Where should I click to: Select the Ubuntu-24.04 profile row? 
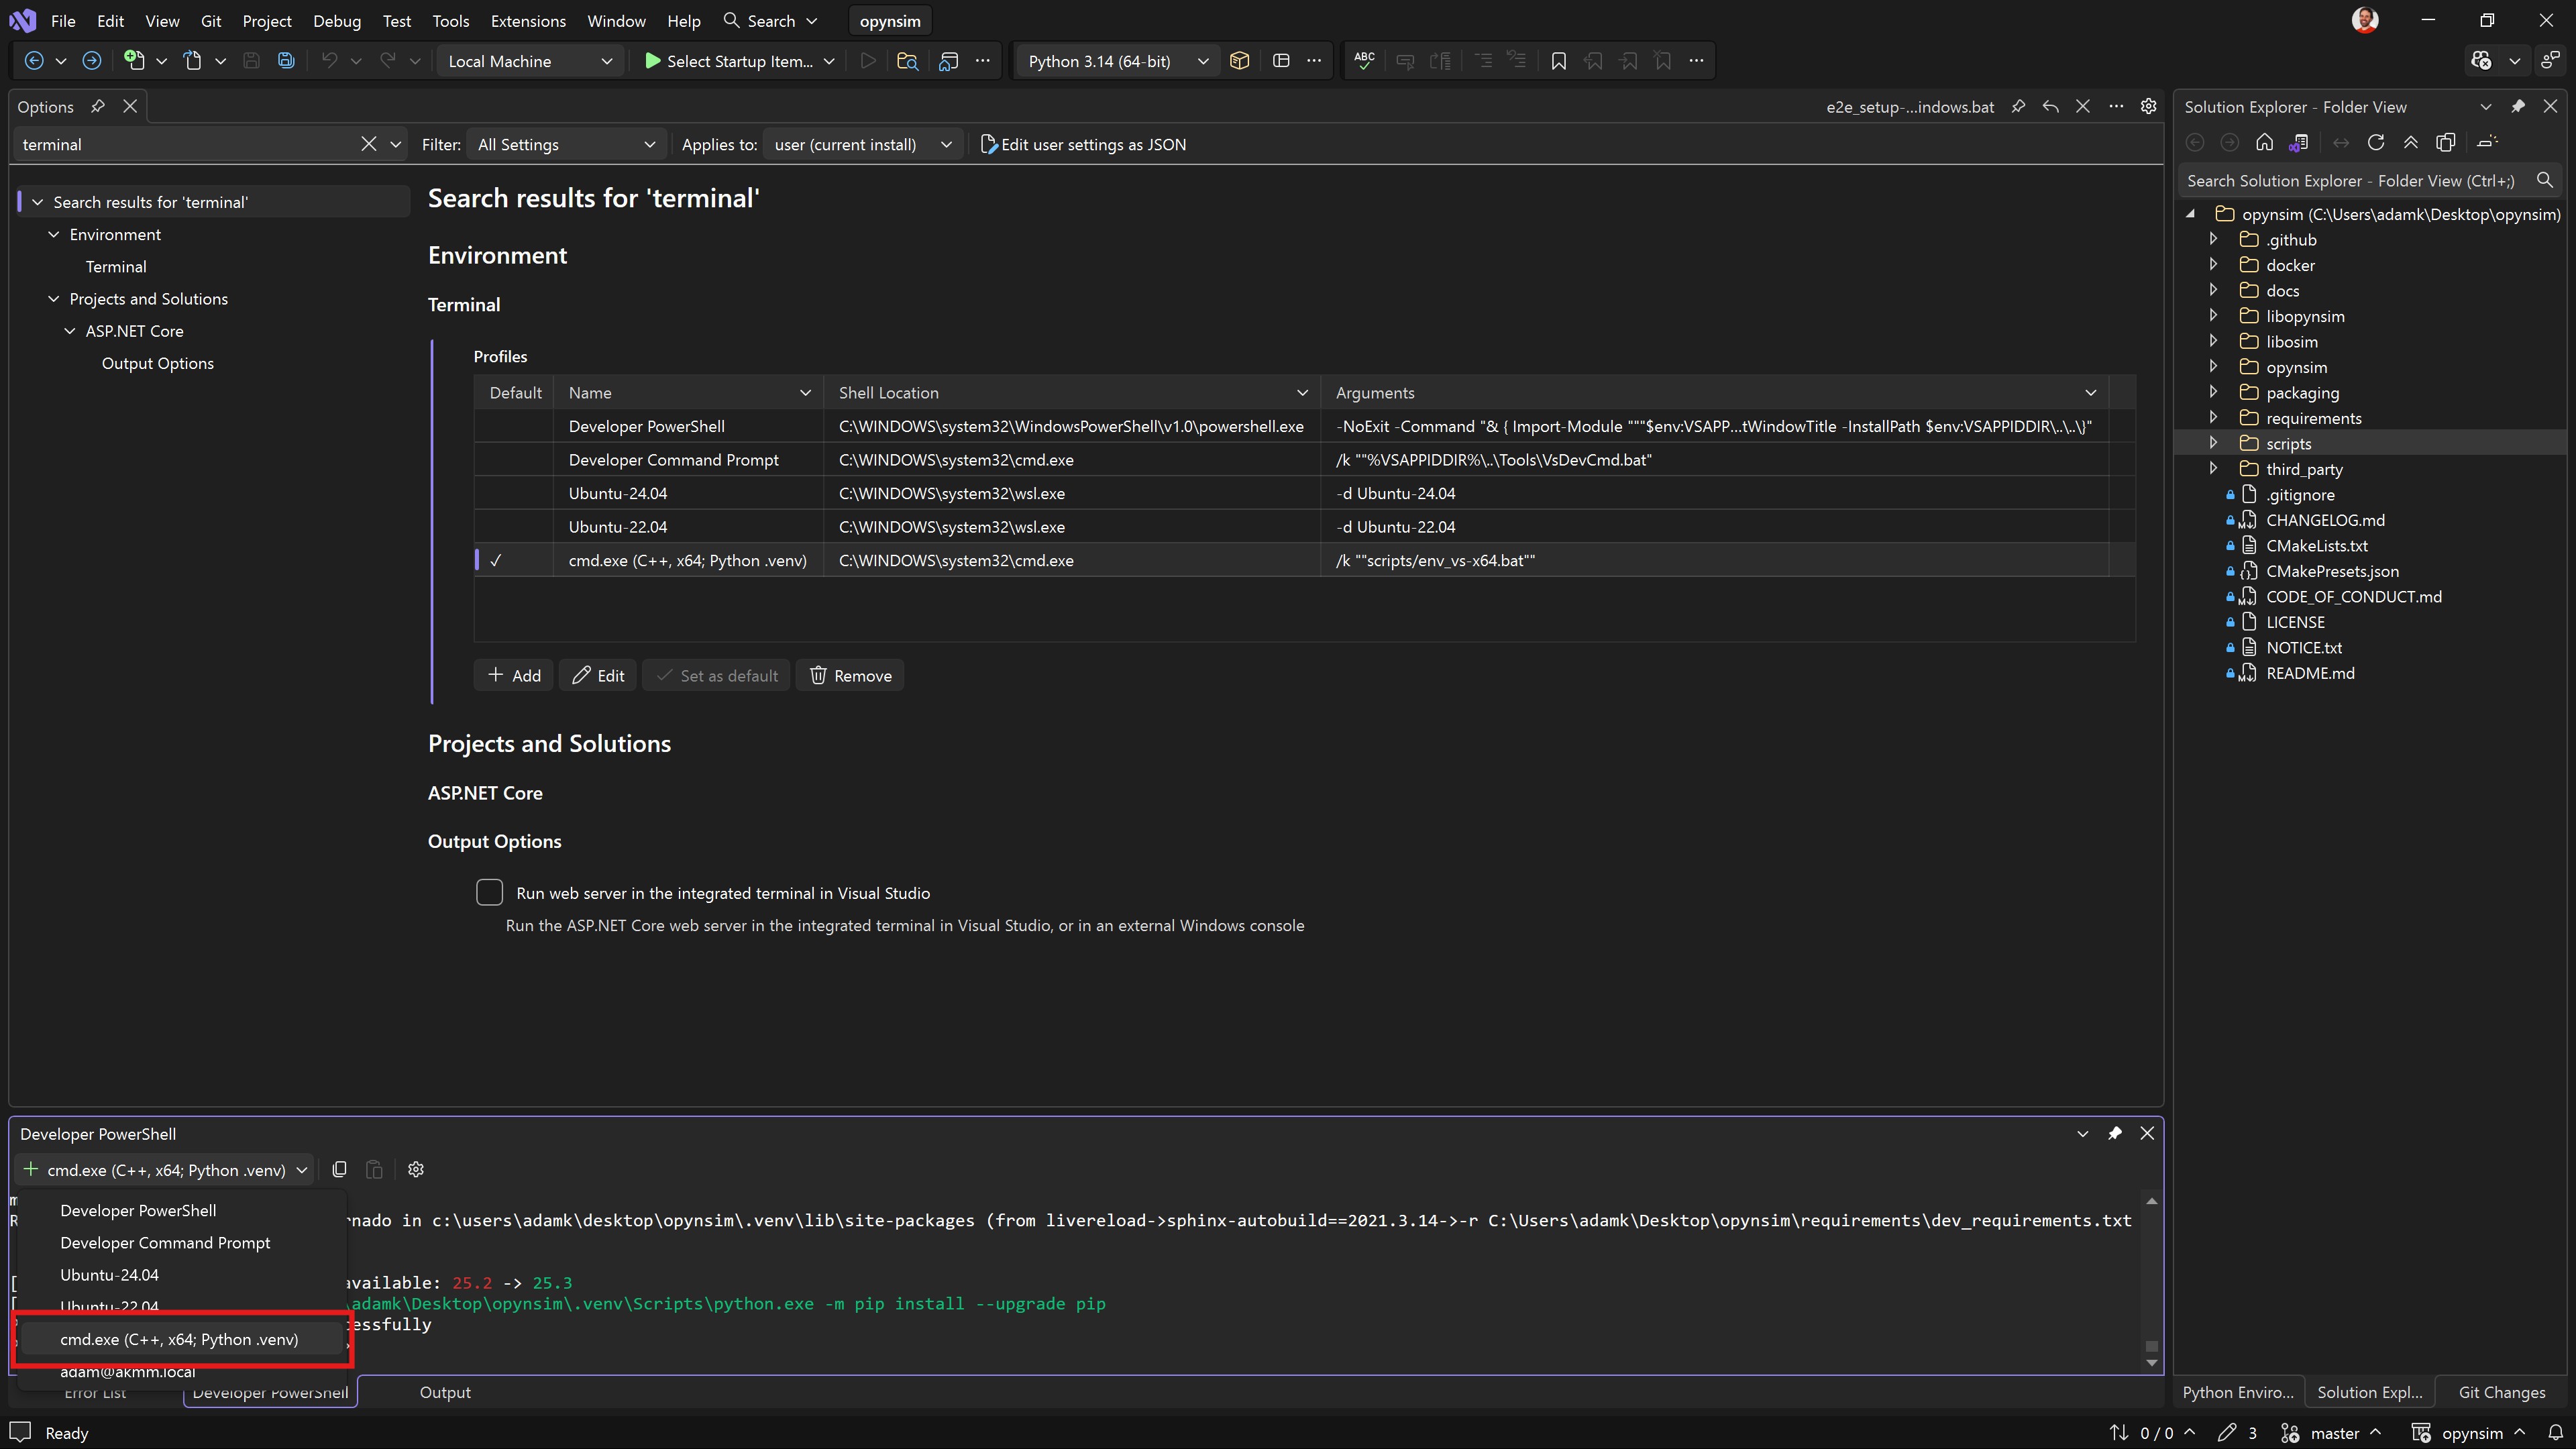(618, 493)
